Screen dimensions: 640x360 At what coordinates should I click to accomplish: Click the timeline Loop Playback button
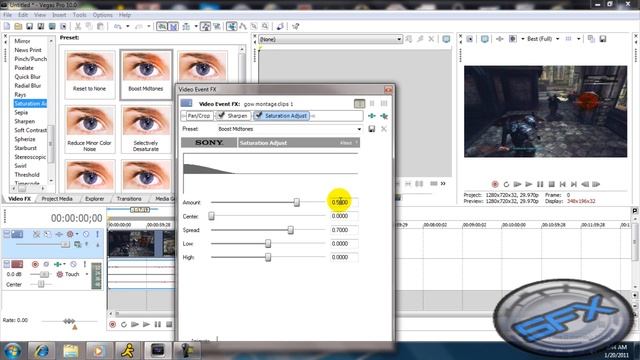click(124, 324)
